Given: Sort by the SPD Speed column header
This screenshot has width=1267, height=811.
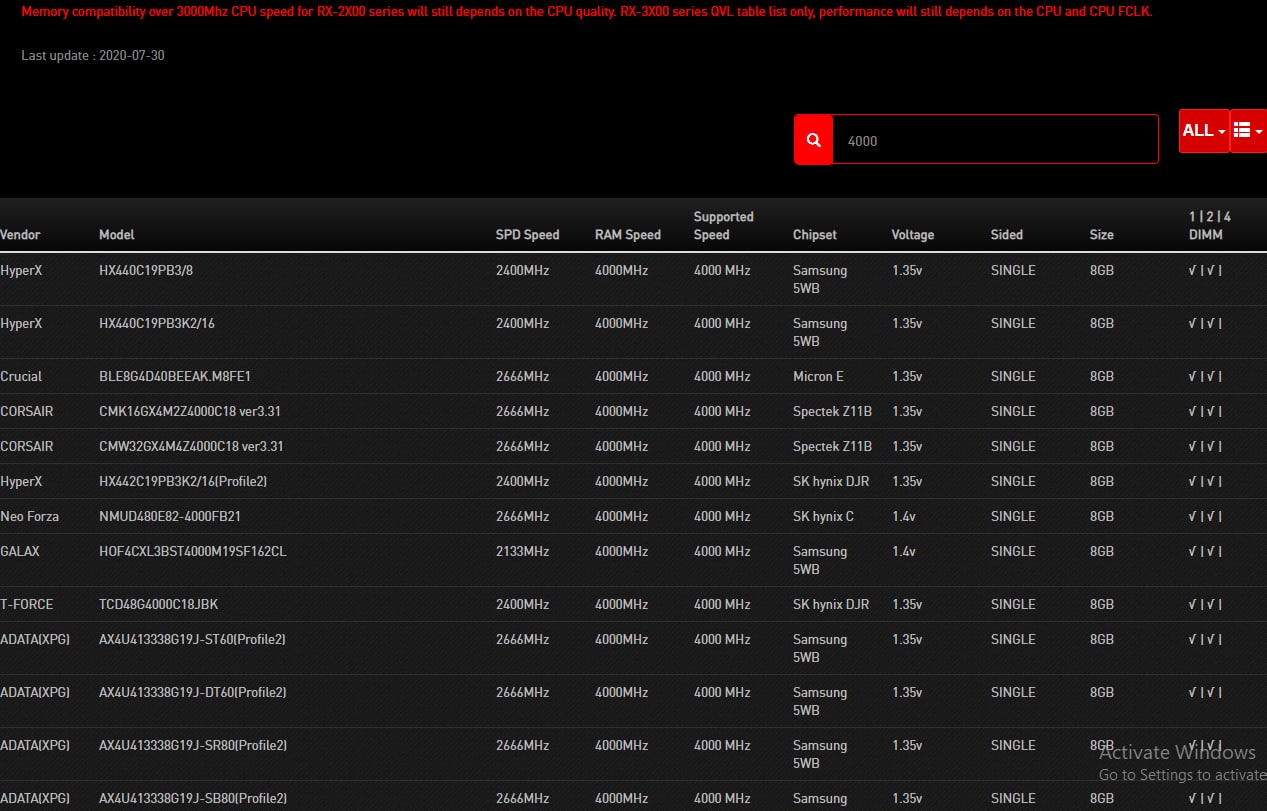Looking at the screenshot, I should pos(527,235).
